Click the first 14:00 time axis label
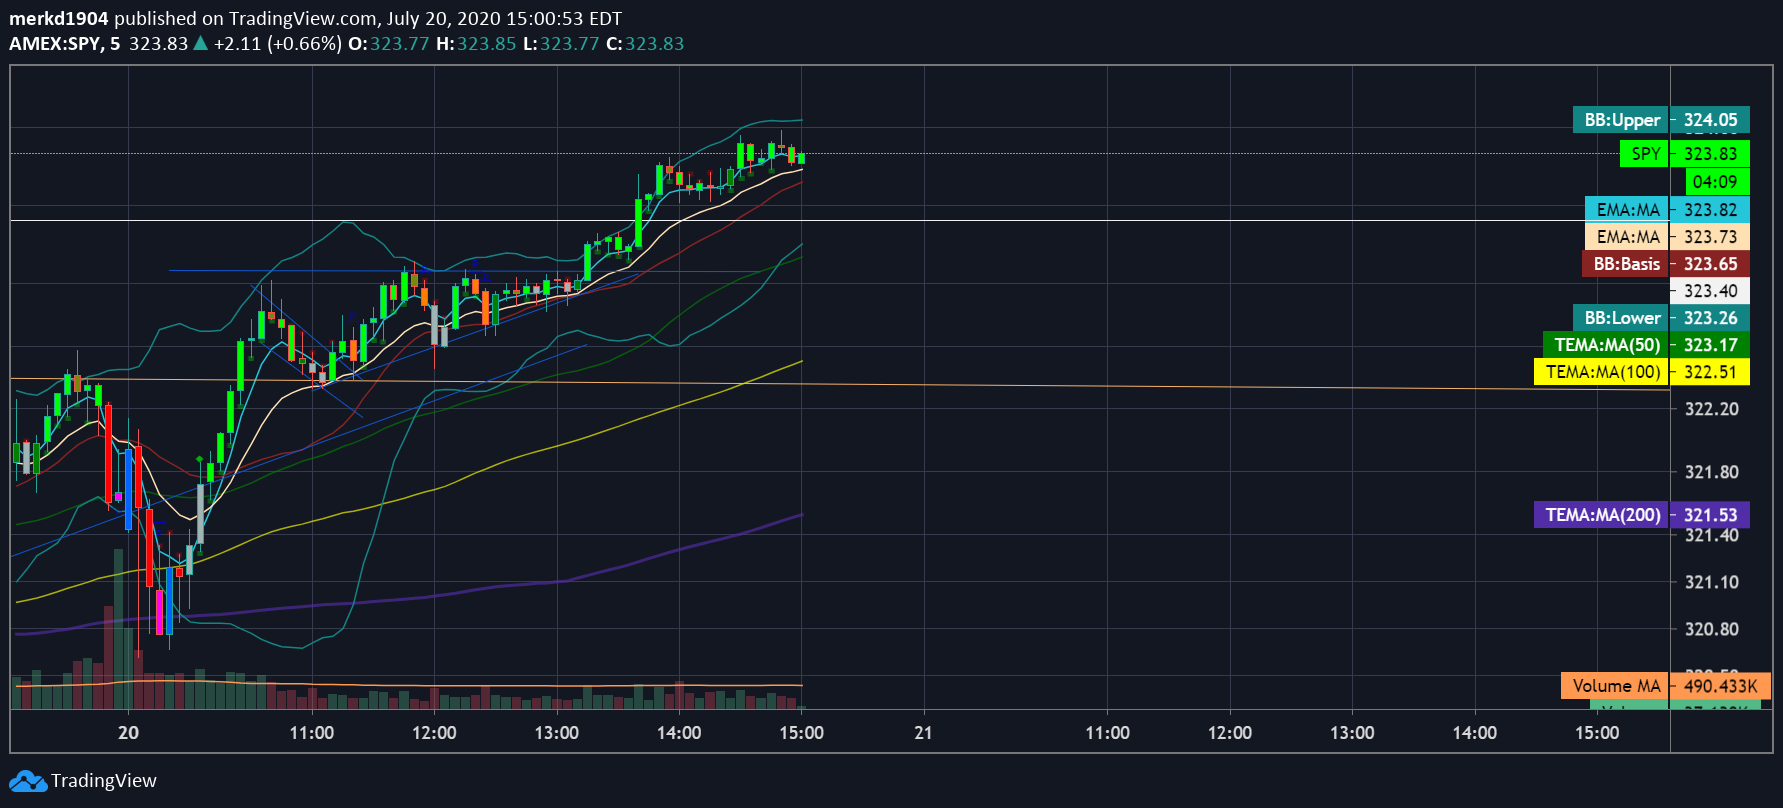Screen dimensions: 1783x808 tap(679, 733)
